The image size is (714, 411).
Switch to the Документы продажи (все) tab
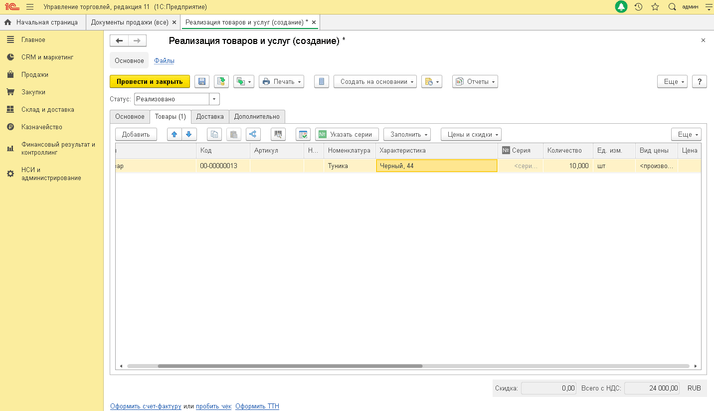pos(132,21)
